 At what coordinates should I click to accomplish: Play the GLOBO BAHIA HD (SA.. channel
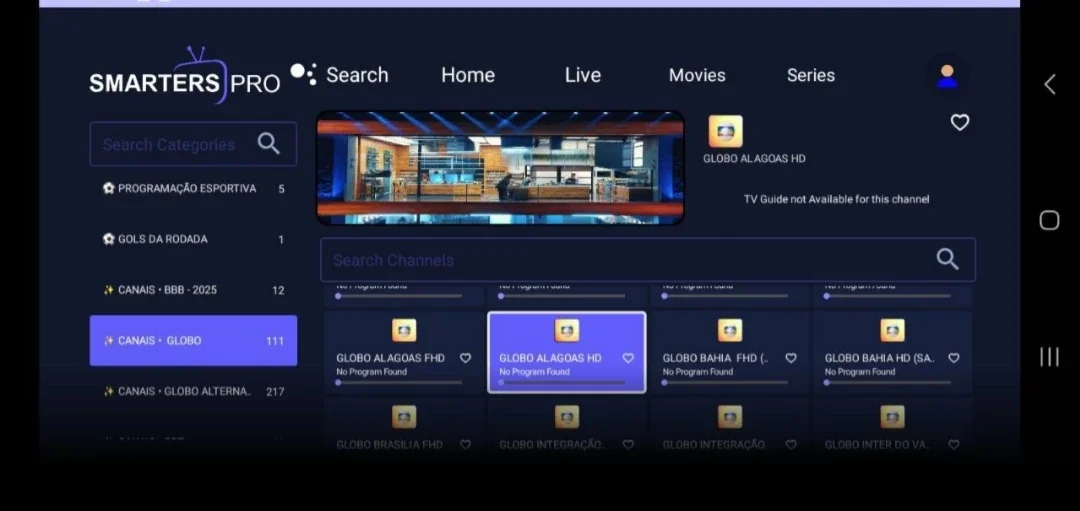pyautogui.click(x=892, y=352)
